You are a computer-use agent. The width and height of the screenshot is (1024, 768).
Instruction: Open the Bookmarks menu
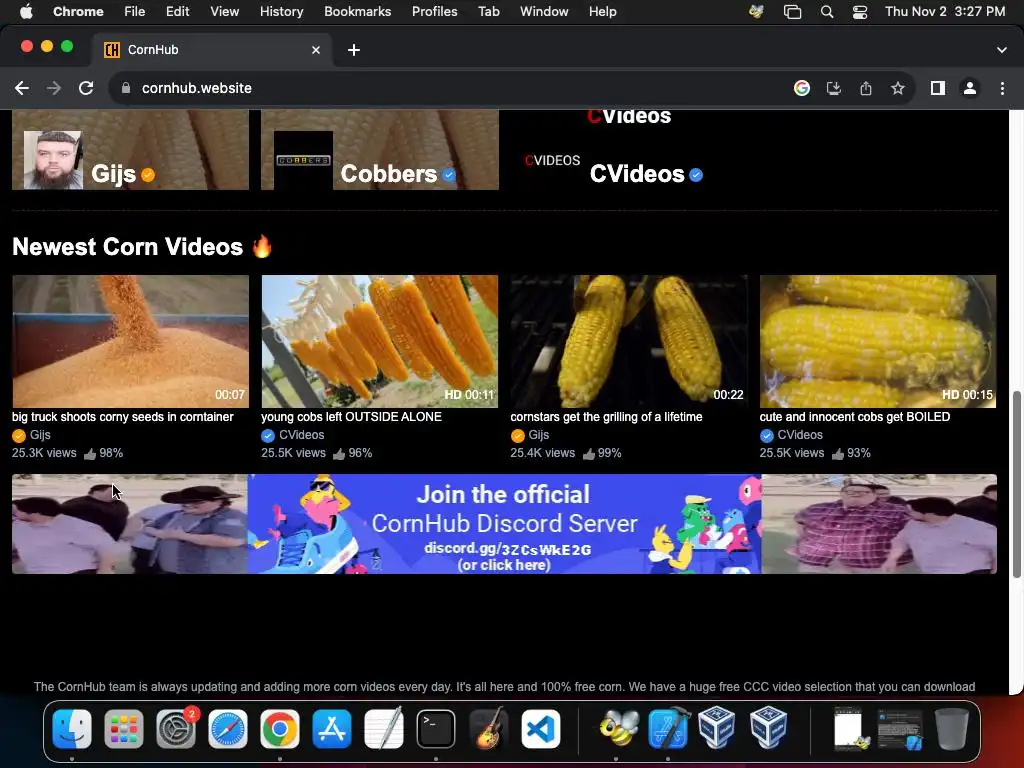pos(357,12)
